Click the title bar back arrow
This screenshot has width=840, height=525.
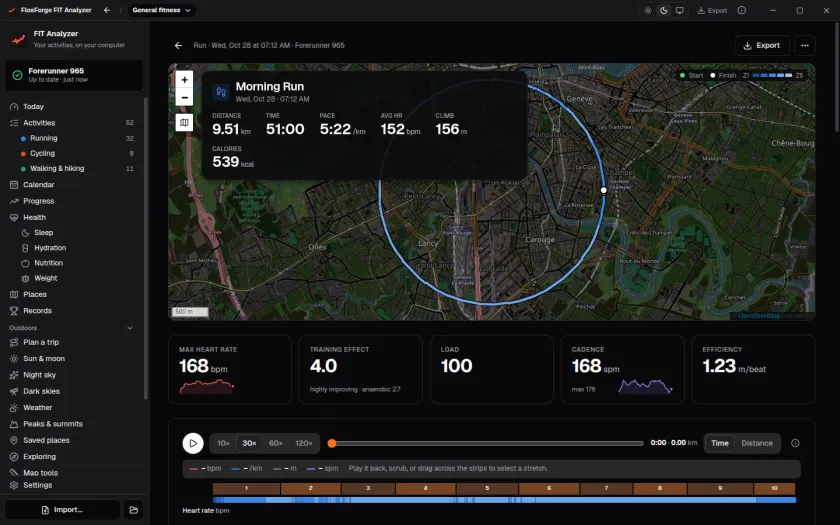click(x=107, y=10)
